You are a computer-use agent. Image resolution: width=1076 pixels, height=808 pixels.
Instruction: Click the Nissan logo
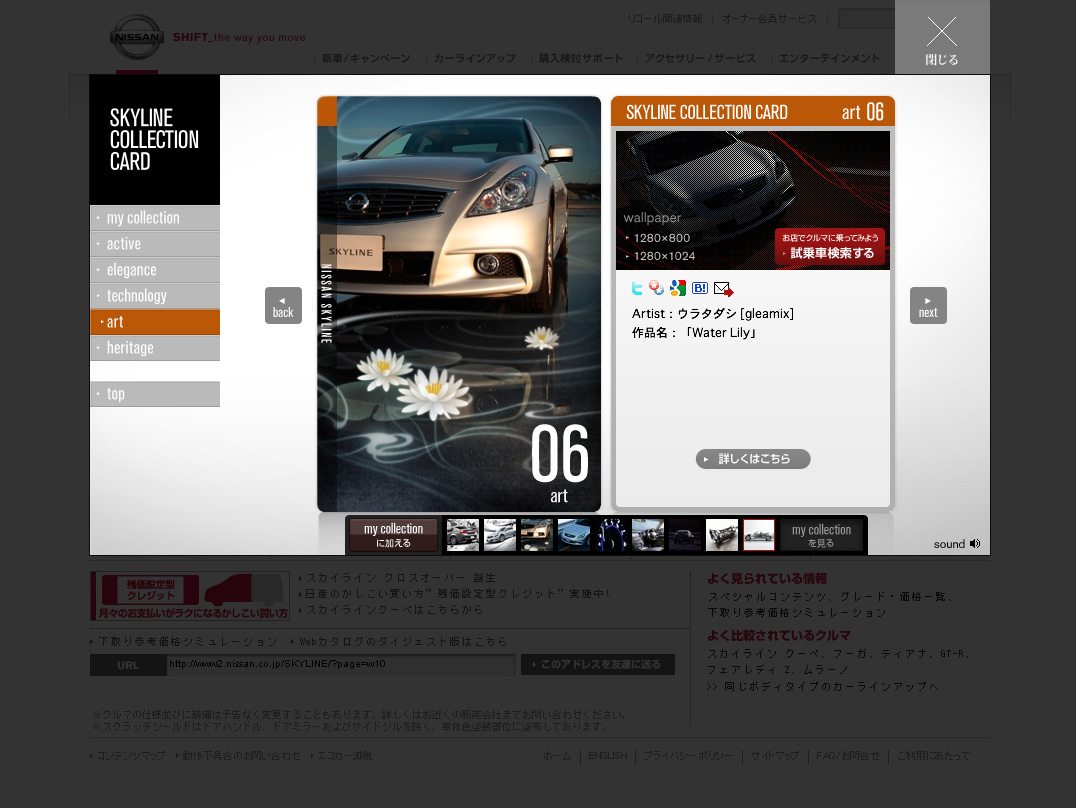click(137, 37)
